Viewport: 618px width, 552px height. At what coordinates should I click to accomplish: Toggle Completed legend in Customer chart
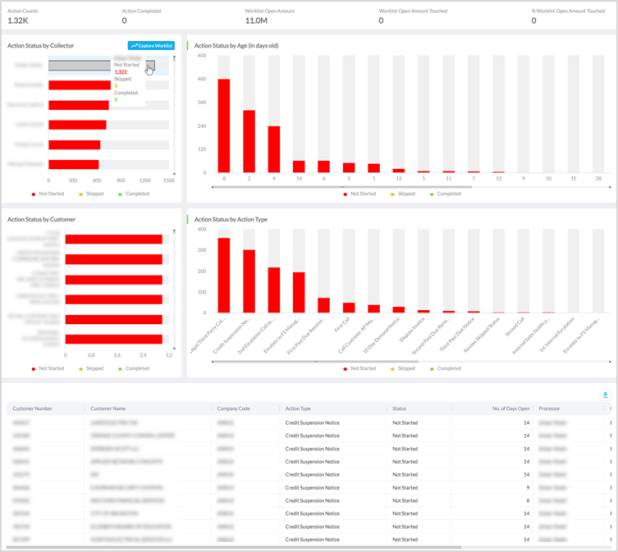click(134, 368)
